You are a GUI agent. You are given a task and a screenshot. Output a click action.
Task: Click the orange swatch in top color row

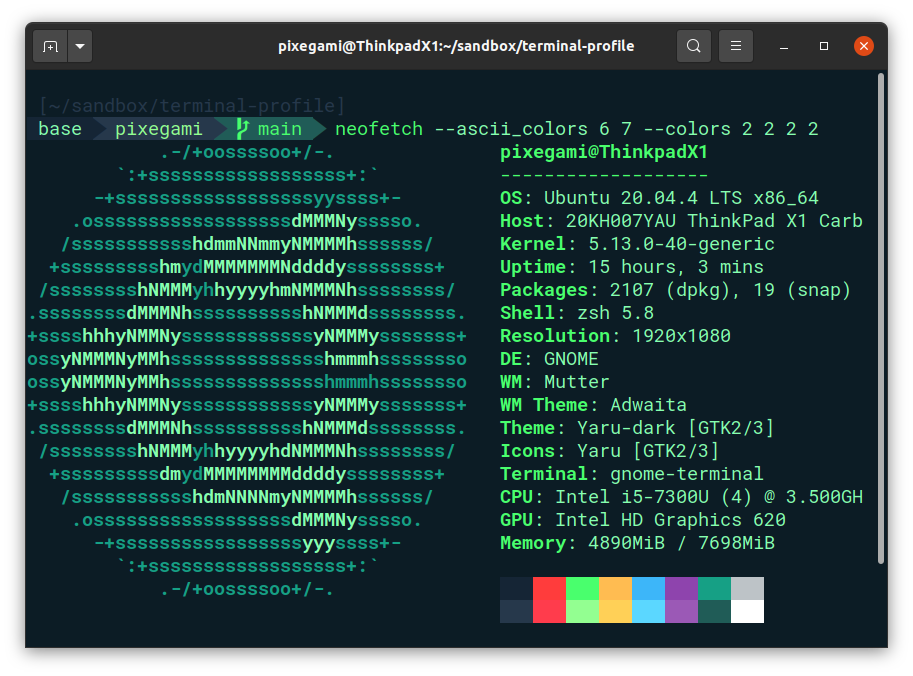click(x=615, y=588)
